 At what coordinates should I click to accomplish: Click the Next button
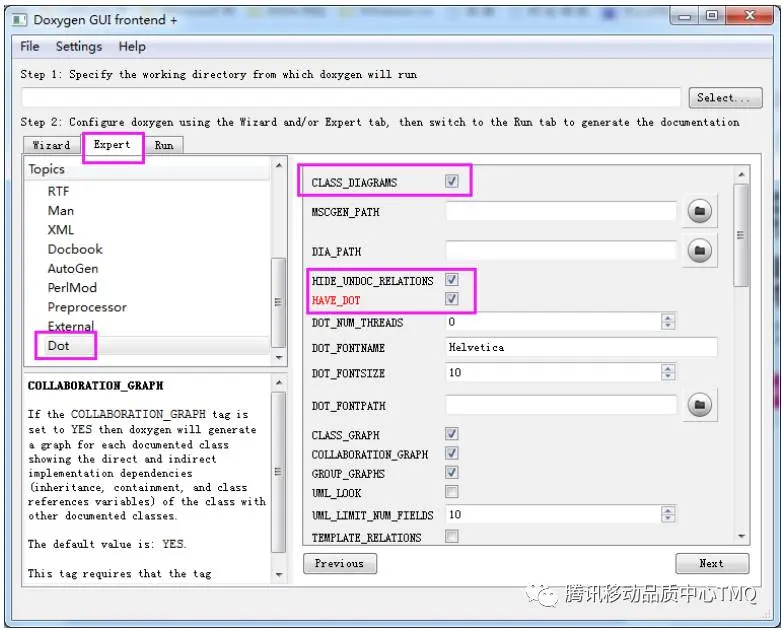712,563
